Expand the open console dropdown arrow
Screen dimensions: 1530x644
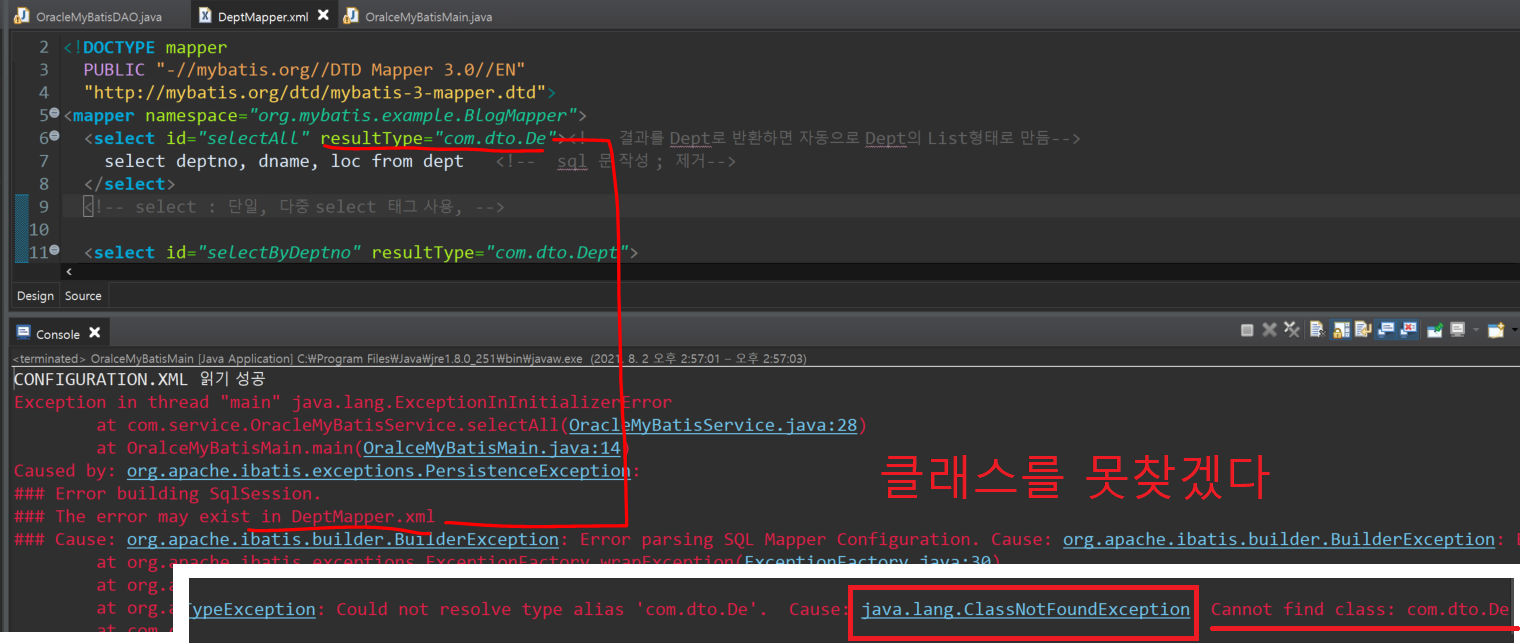(1515, 330)
